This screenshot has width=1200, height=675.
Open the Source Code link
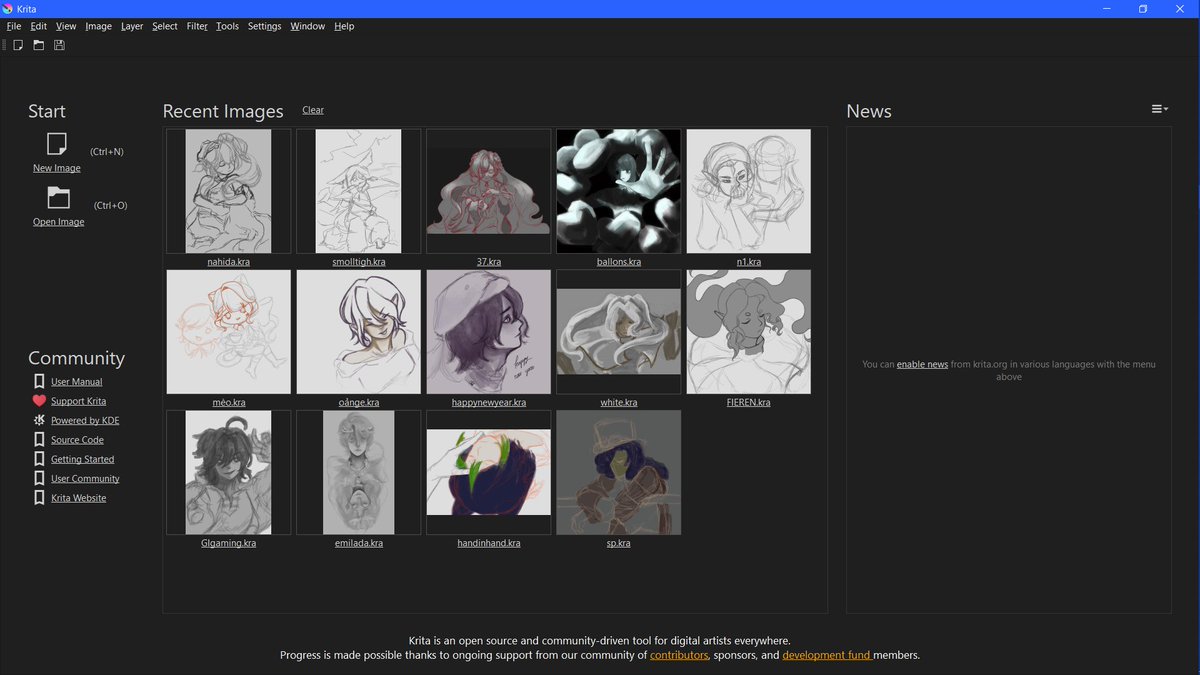point(77,440)
